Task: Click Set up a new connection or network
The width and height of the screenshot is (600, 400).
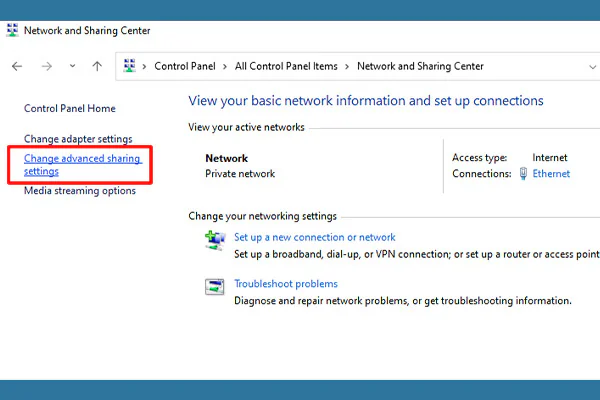Action: [x=315, y=237]
